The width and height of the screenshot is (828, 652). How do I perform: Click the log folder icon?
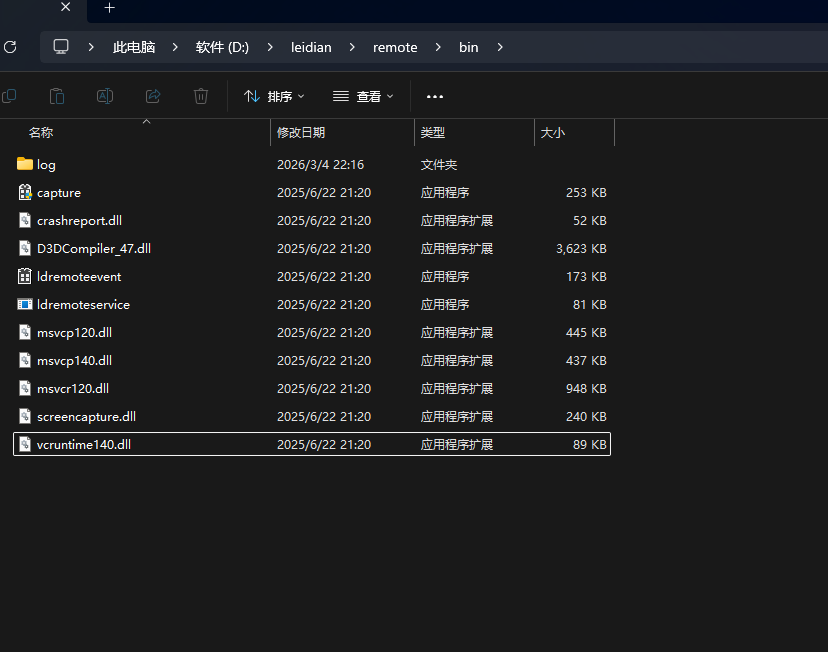click(25, 164)
